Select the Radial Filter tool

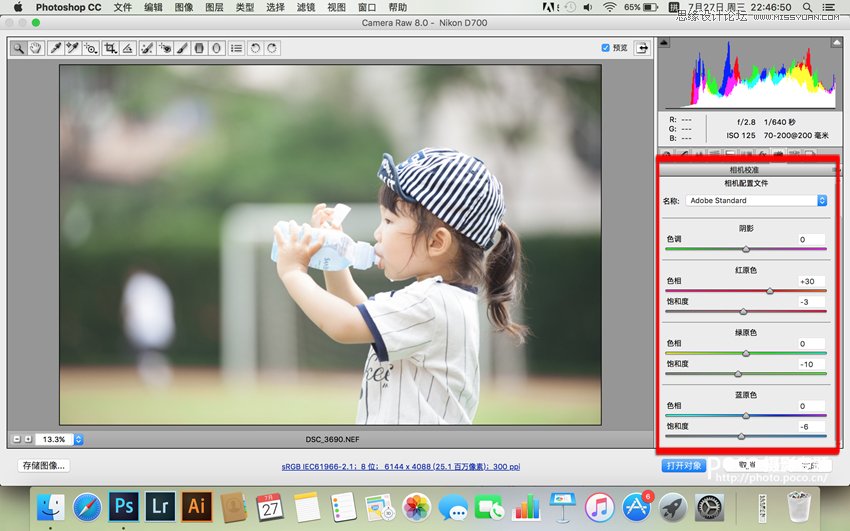(x=216, y=48)
